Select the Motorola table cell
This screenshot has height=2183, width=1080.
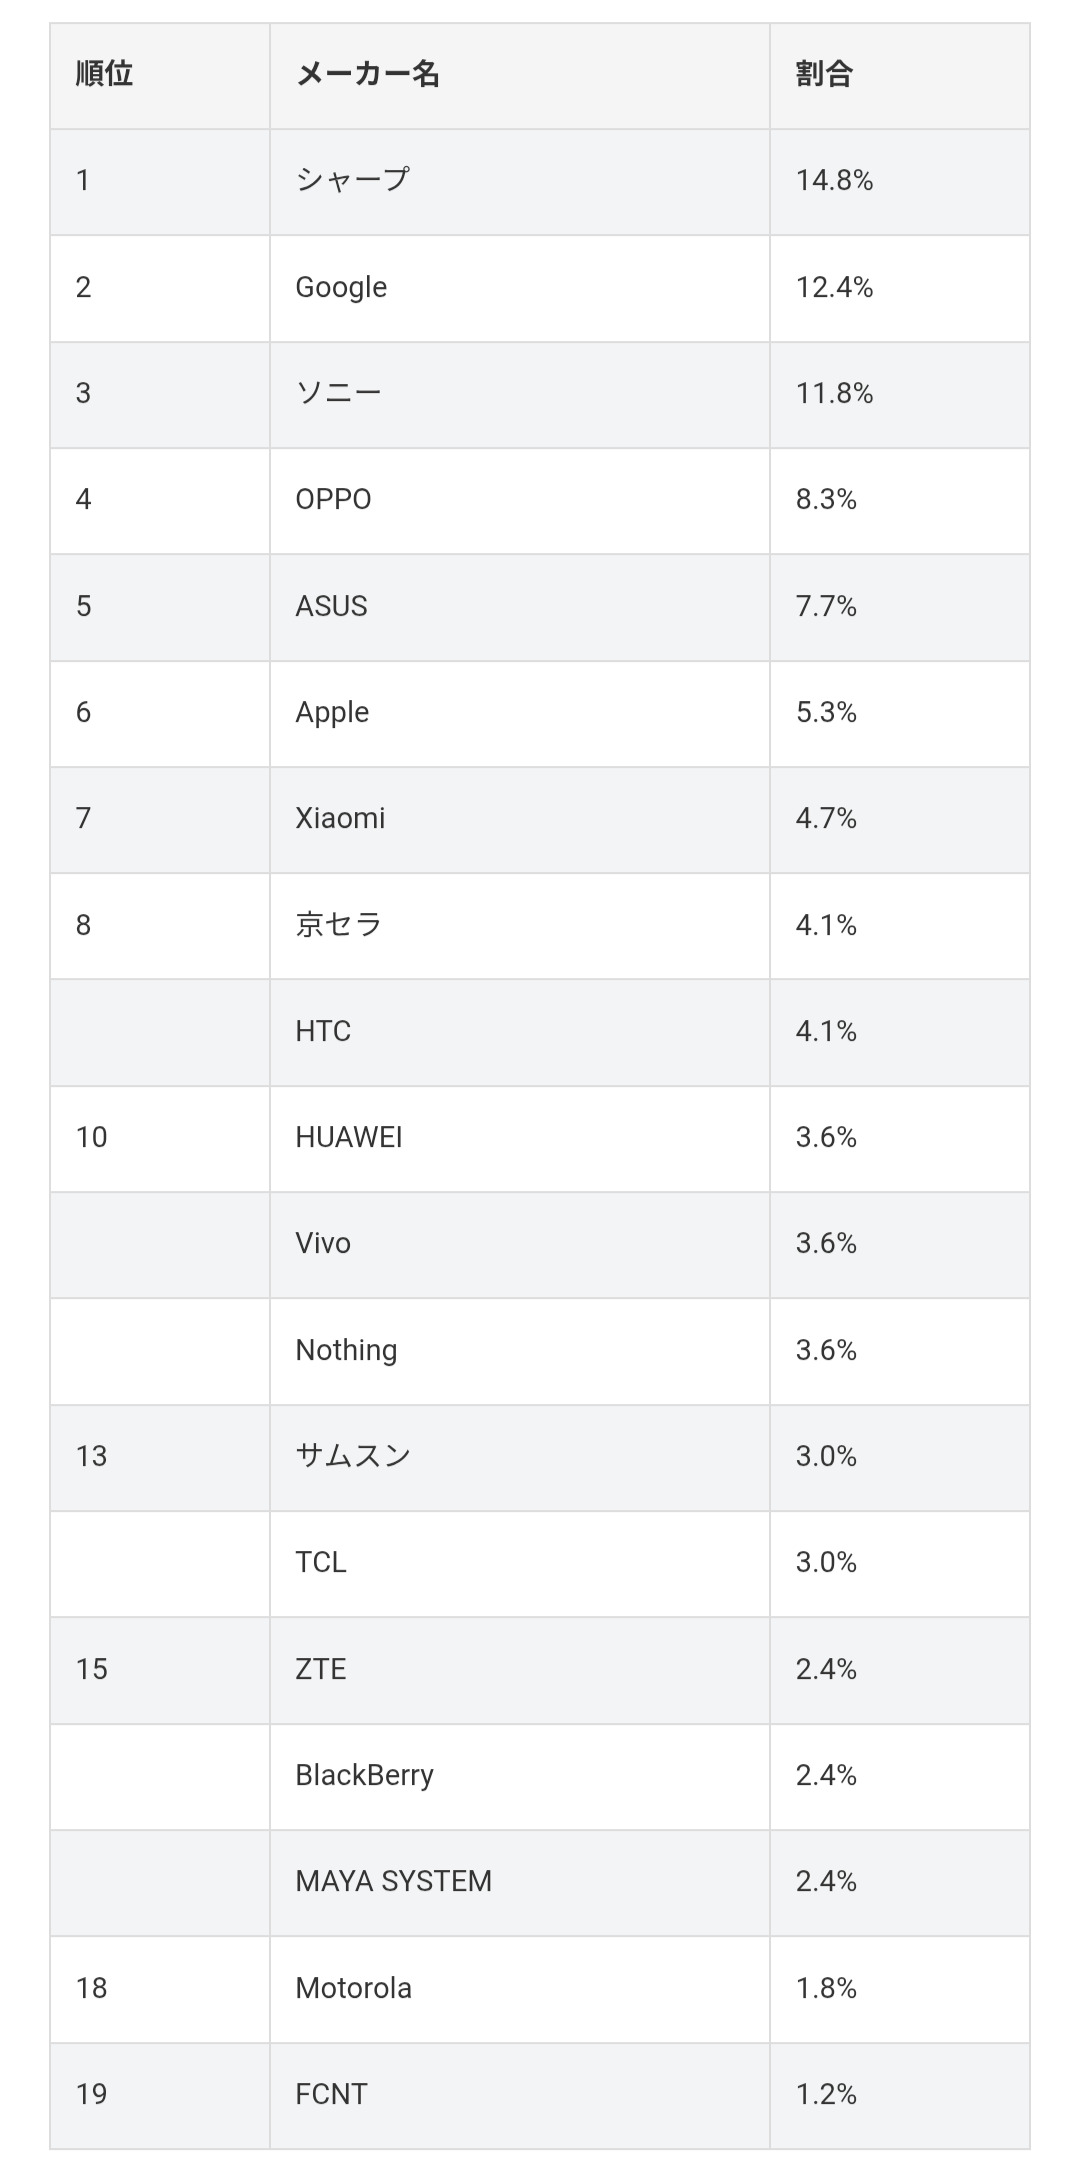[353, 1988]
